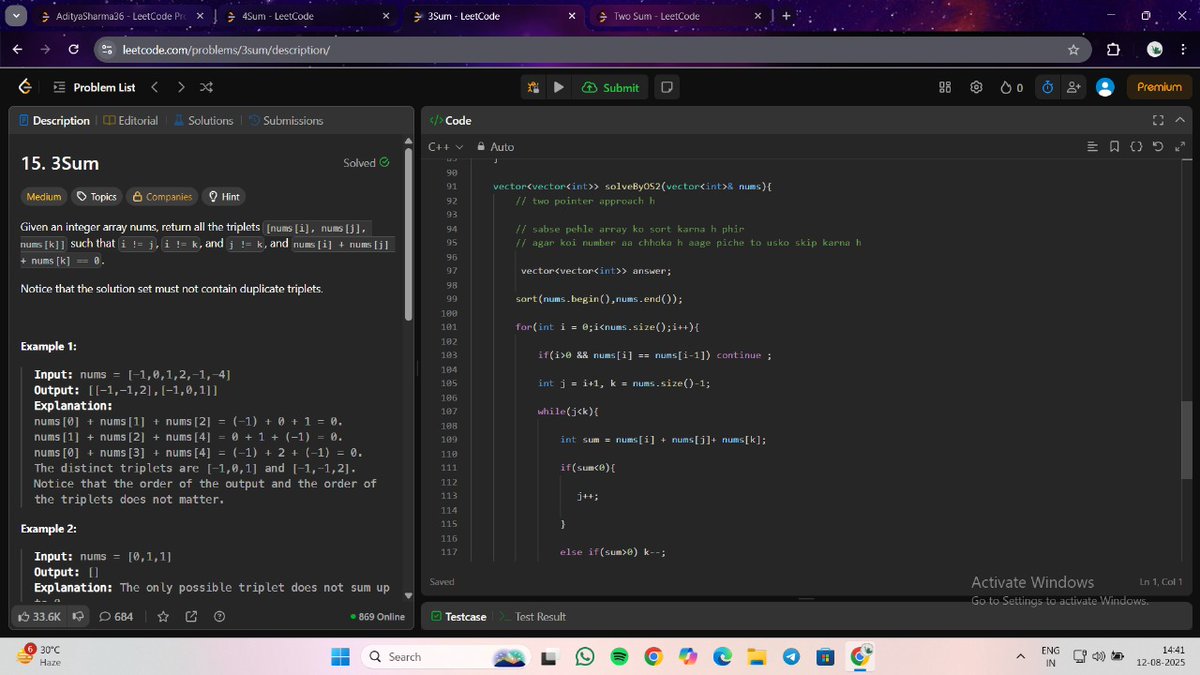1200x675 pixels.
Task: Open the C++ language dropdown
Action: tap(446, 147)
